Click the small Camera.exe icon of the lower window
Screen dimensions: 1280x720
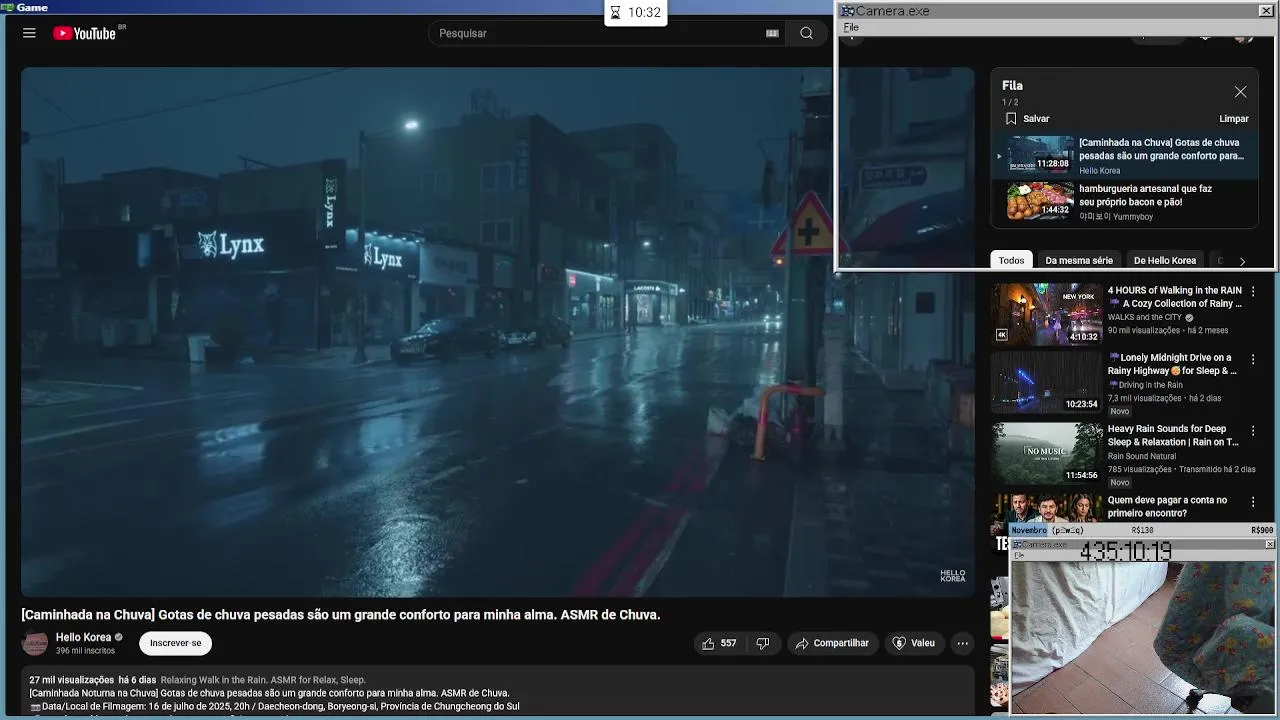pyautogui.click(x=1017, y=545)
